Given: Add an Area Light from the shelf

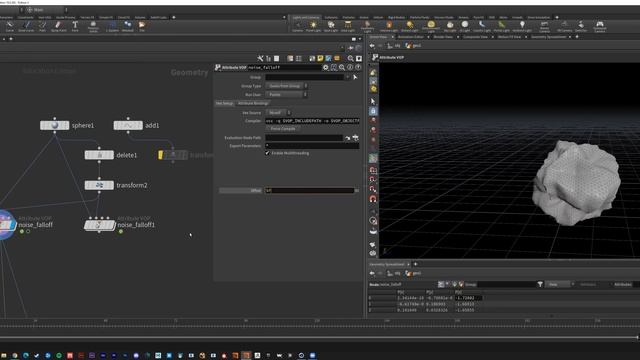Looking at the screenshot, I should click(348, 27).
